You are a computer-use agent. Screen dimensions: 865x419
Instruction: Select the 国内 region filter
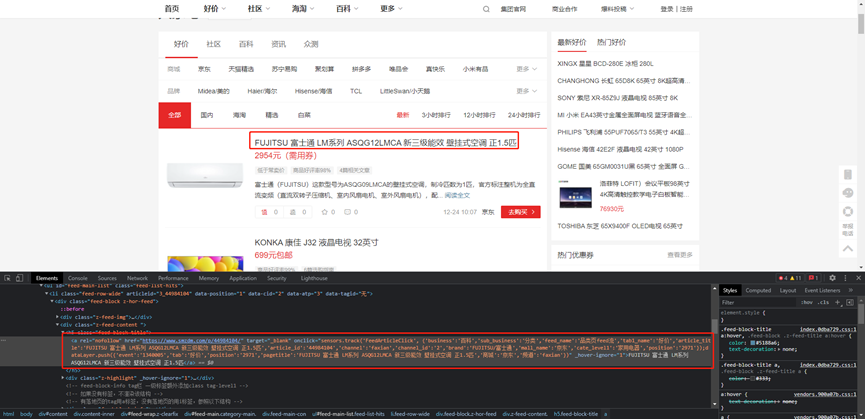tap(207, 115)
